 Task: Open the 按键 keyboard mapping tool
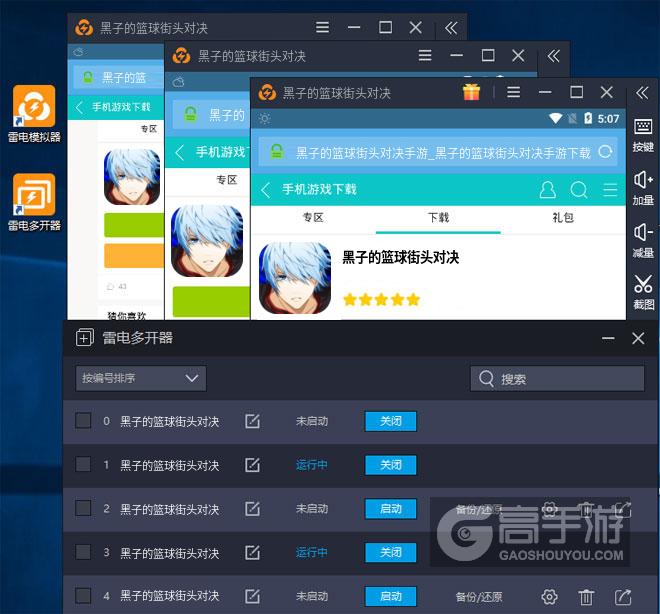pyautogui.click(x=643, y=135)
